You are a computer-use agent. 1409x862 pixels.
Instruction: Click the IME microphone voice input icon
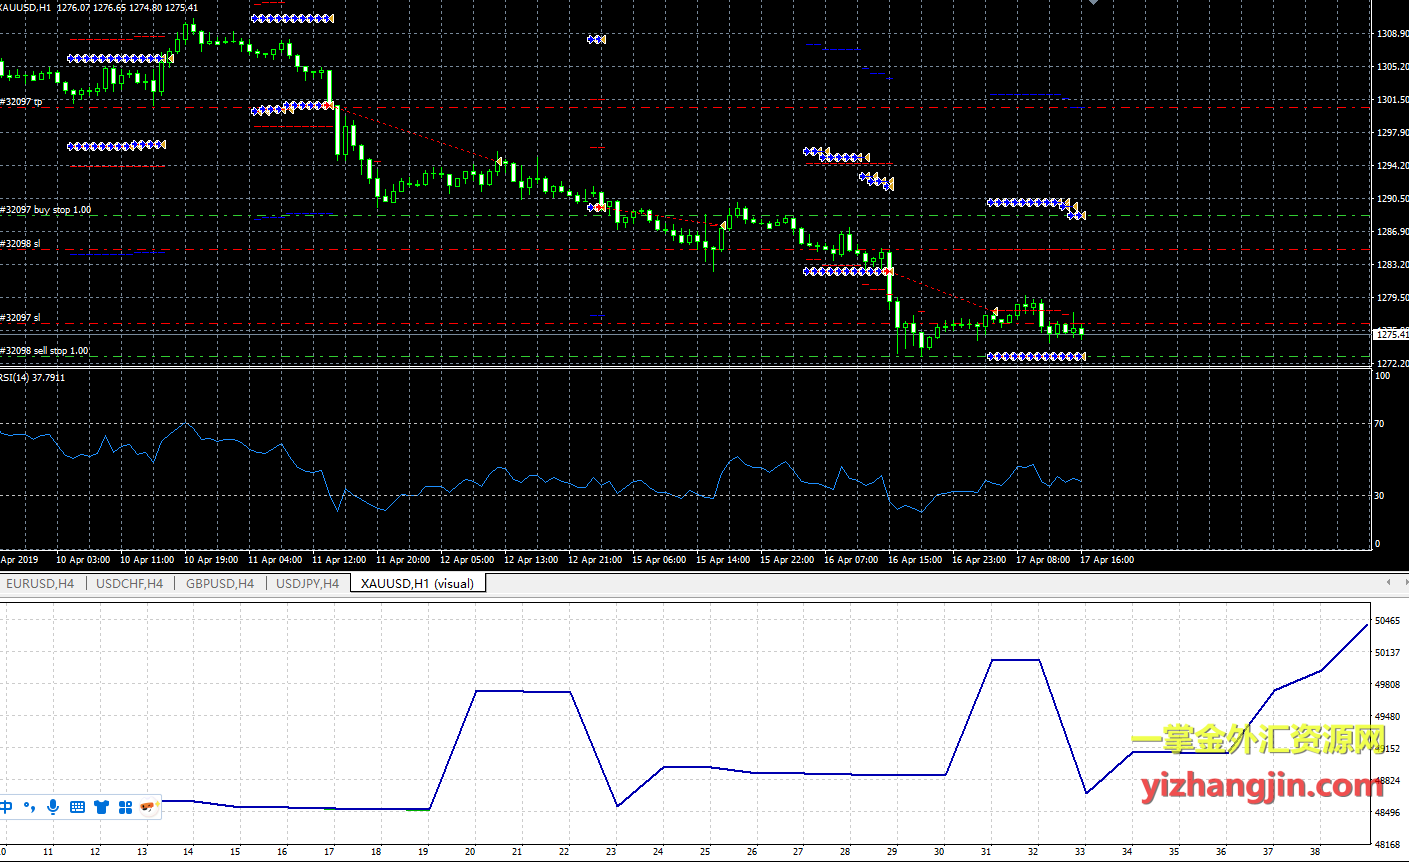tap(53, 806)
